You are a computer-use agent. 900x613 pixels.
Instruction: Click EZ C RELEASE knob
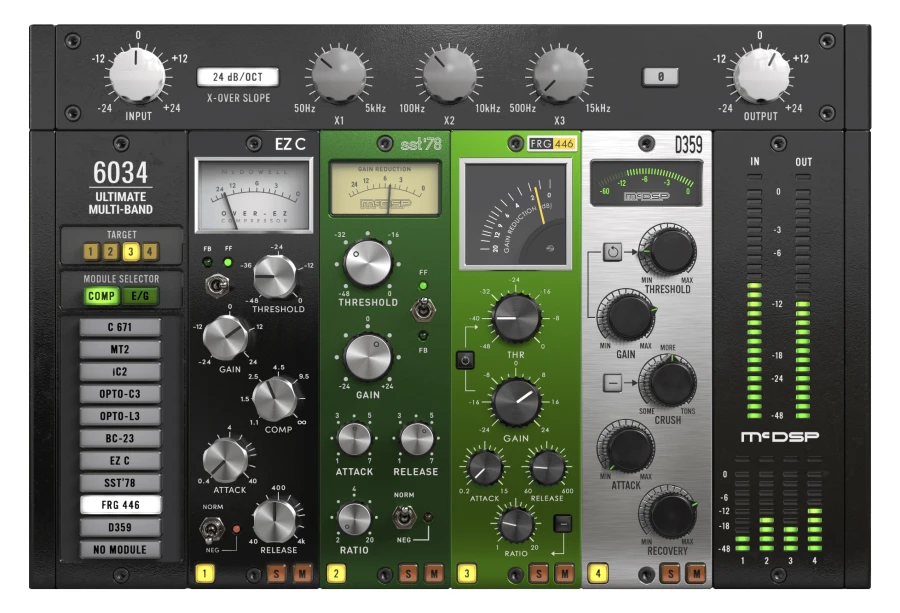coord(275,521)
